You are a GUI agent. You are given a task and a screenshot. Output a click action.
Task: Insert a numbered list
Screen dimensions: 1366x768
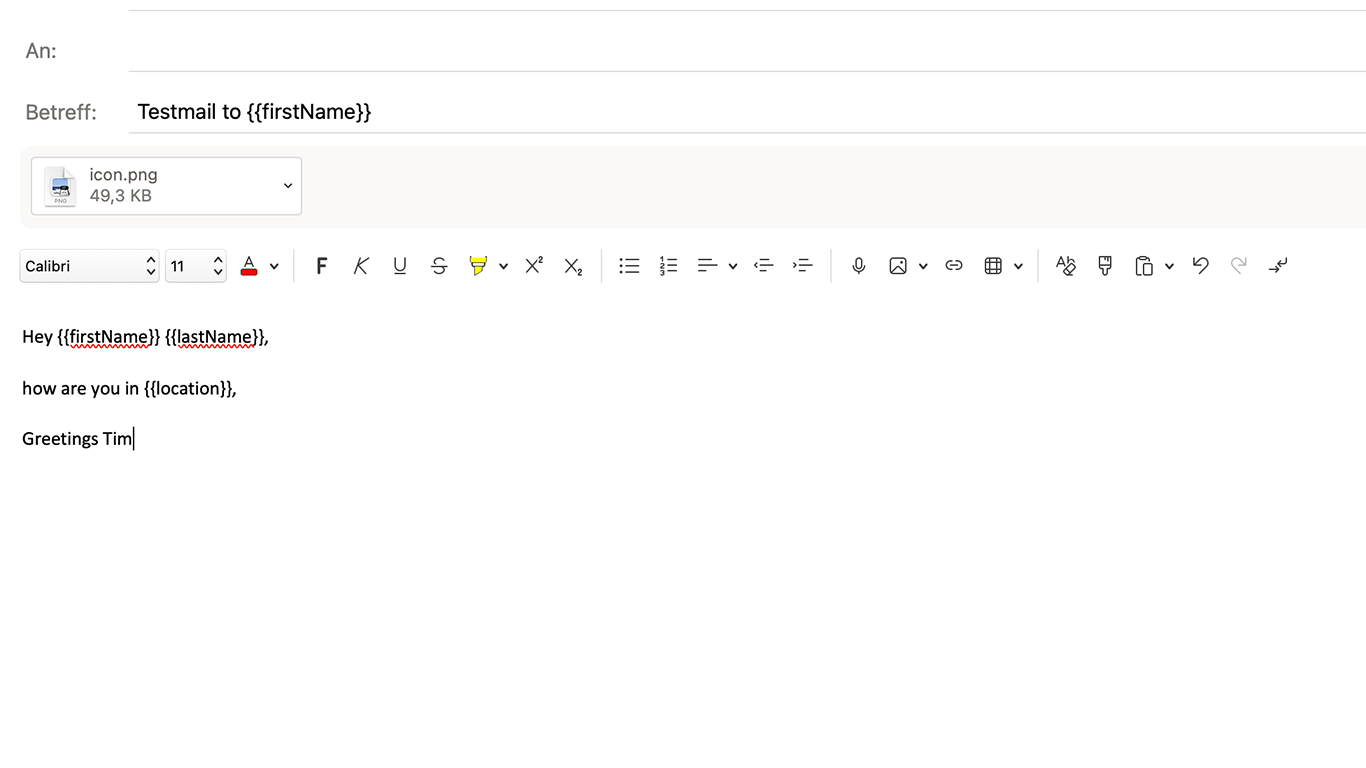tap(669, 266)
